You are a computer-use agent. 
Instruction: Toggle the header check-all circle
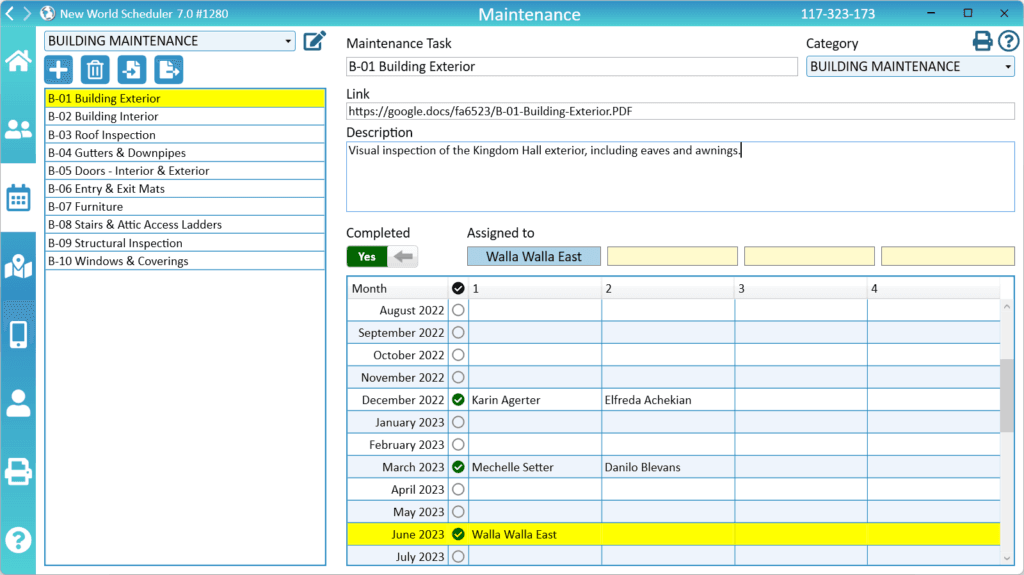click(x=458, y=288)
